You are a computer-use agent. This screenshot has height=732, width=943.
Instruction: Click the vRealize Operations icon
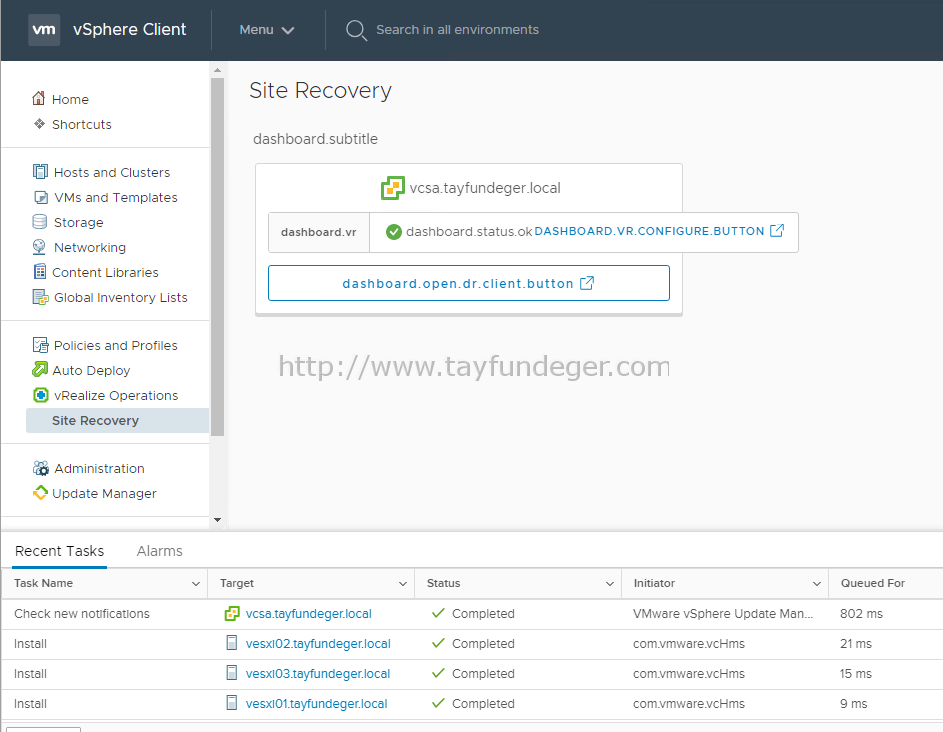click(x=40, y=395)
